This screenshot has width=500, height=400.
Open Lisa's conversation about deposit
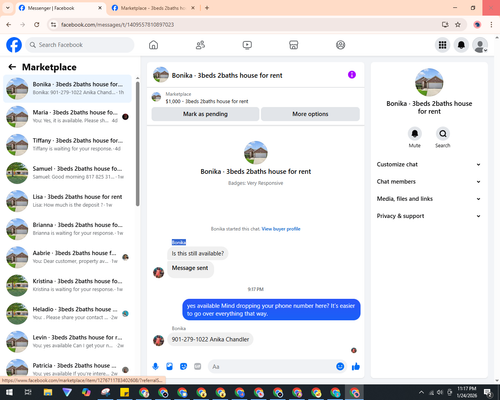[67, 201]
